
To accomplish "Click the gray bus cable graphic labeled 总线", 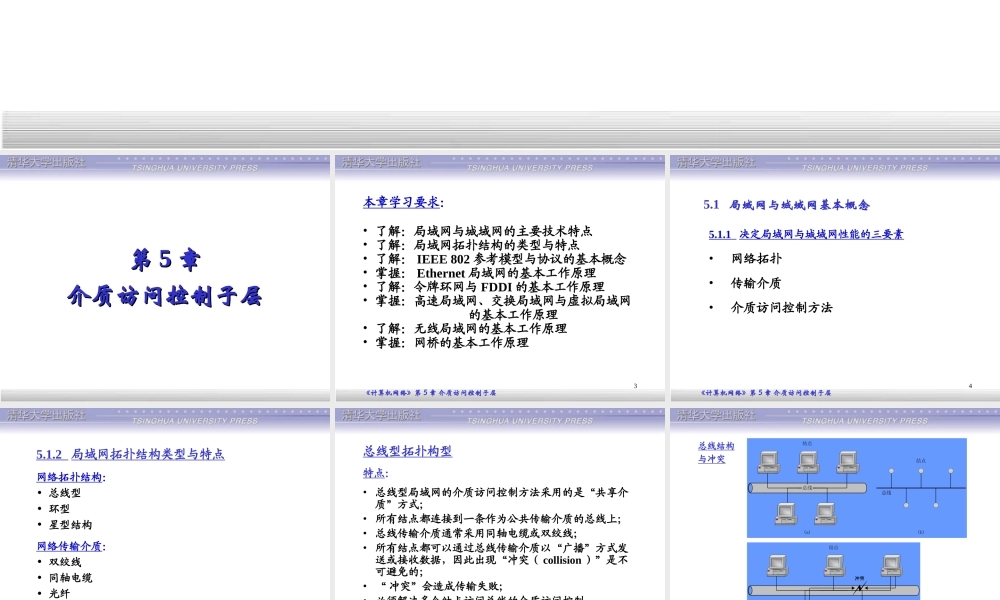I will click(807, 488).
